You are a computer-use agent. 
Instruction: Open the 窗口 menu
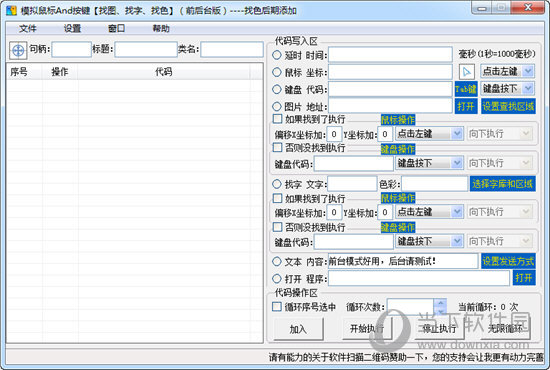116,28
